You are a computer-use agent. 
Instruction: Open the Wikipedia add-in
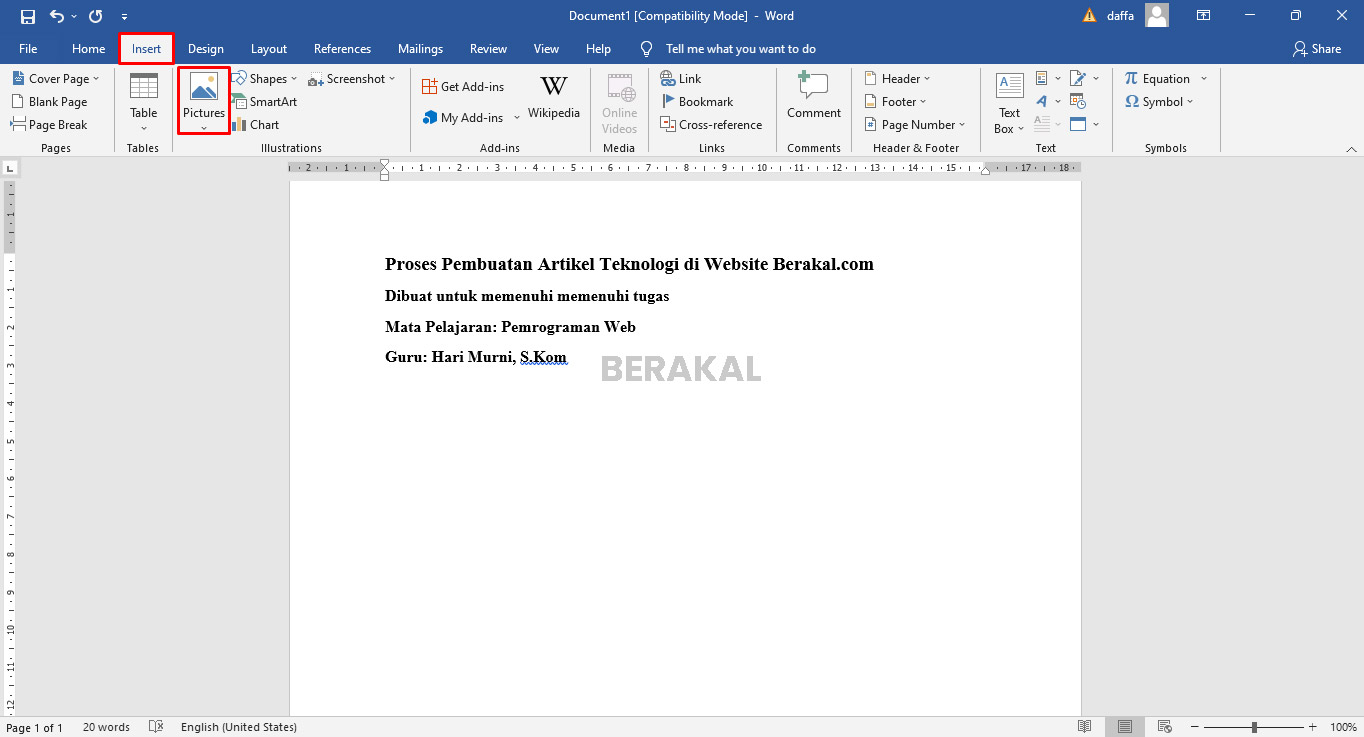pos(554,96)
